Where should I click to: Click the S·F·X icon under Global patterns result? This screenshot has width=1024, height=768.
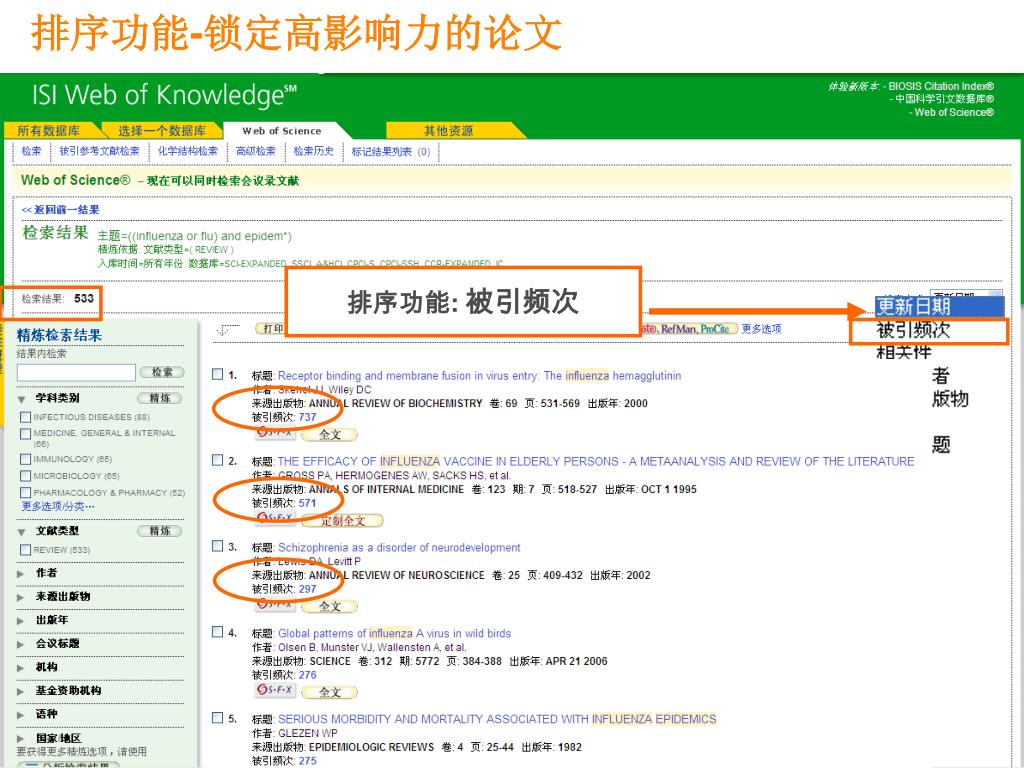coord(275,690)
